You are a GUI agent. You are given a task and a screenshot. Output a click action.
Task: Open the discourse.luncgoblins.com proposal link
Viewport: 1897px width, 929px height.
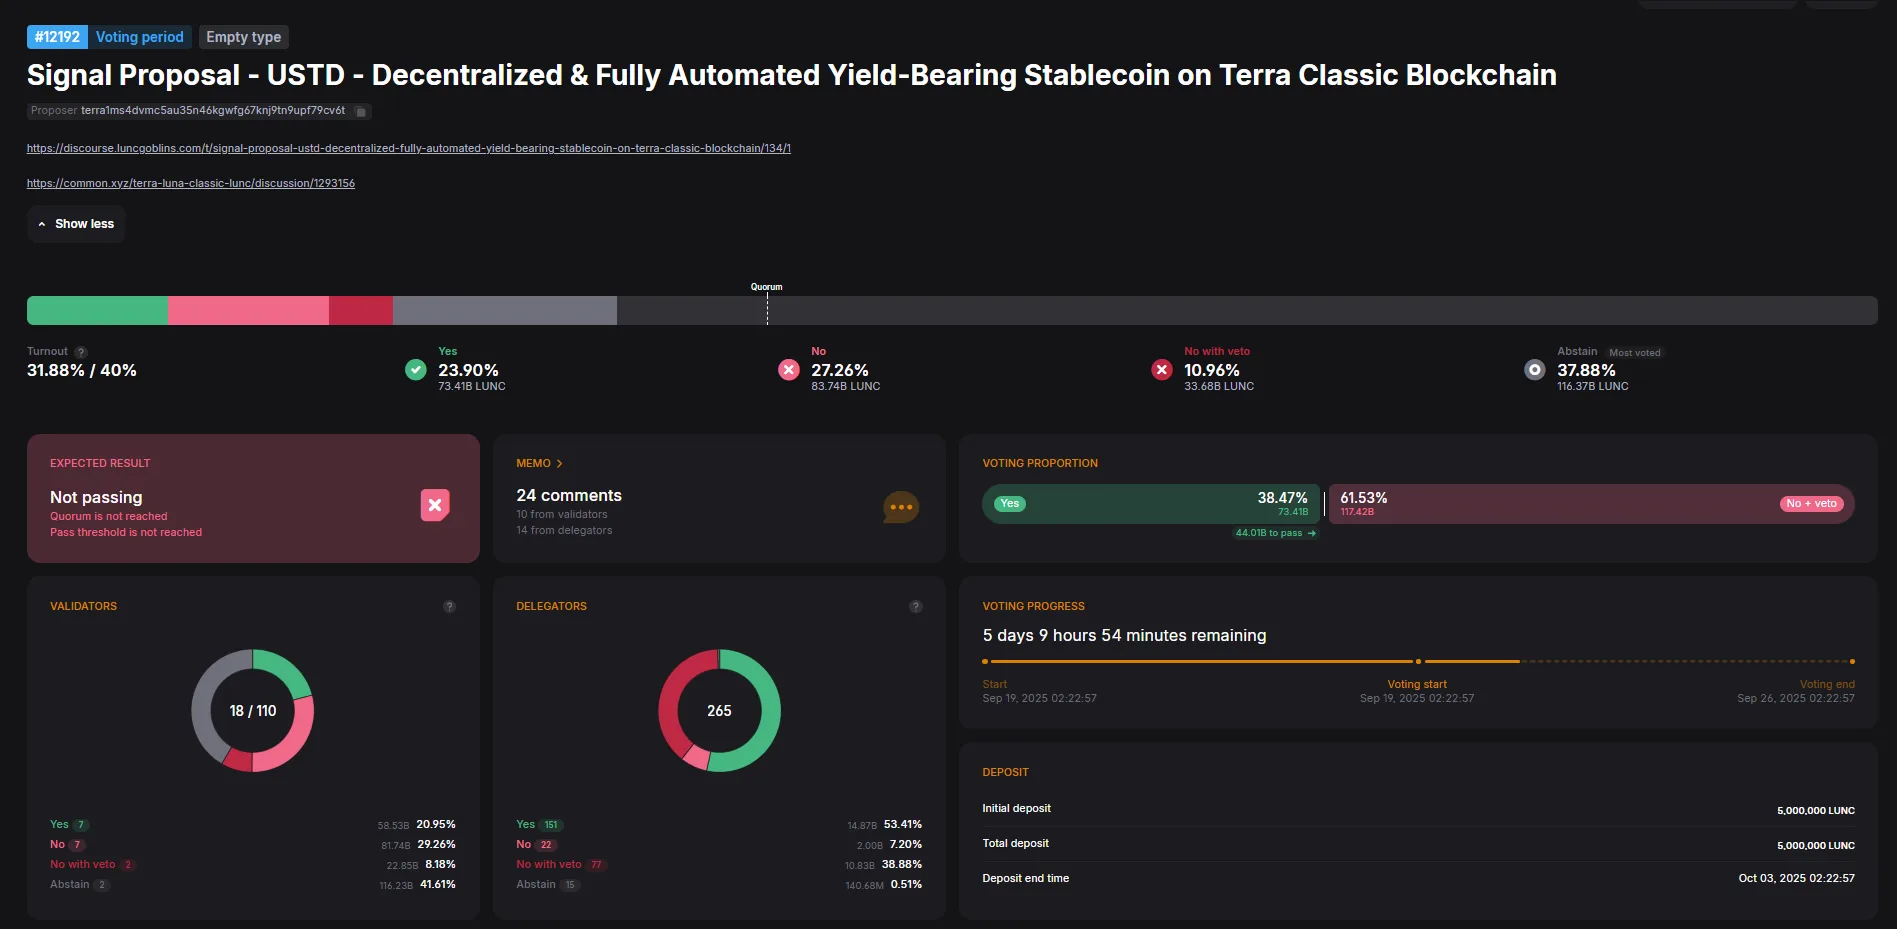(408, 148)
